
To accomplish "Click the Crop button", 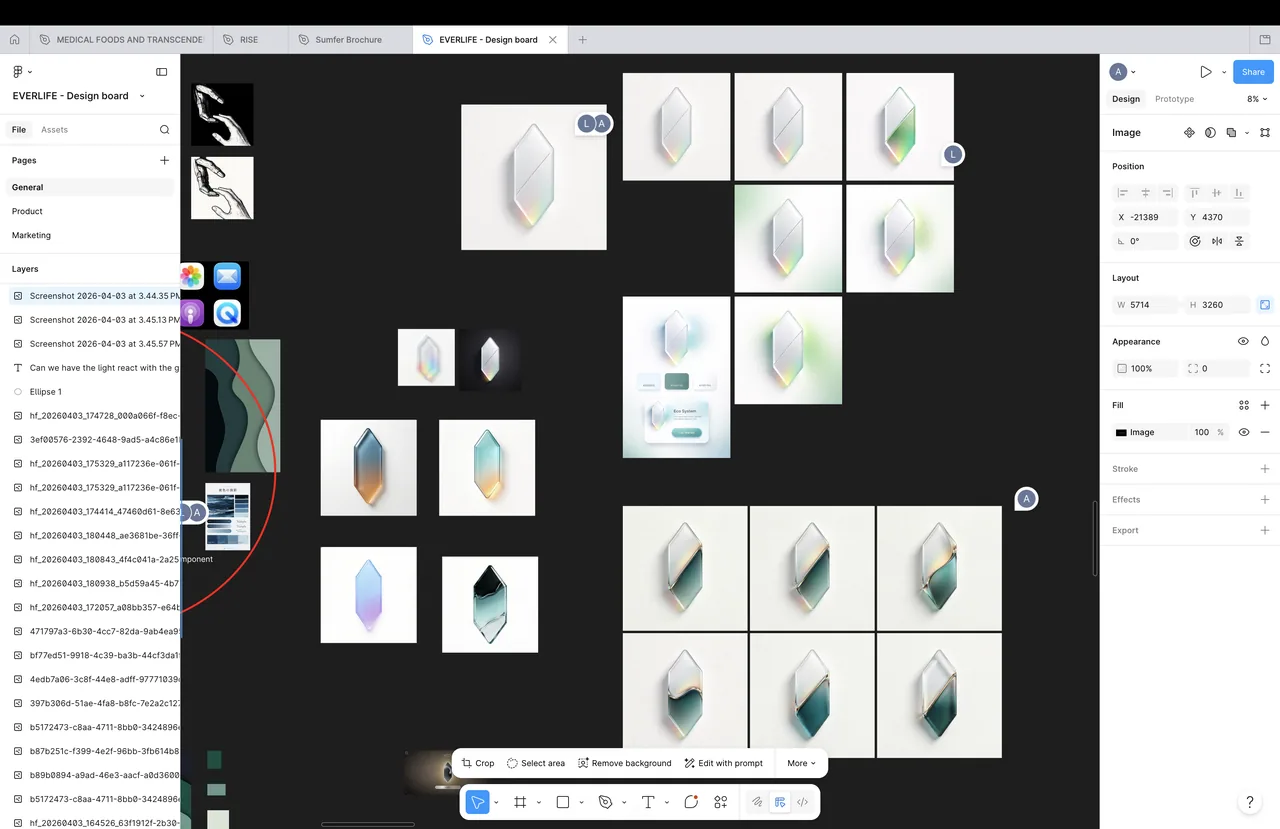I will click(x=478, y=763).
